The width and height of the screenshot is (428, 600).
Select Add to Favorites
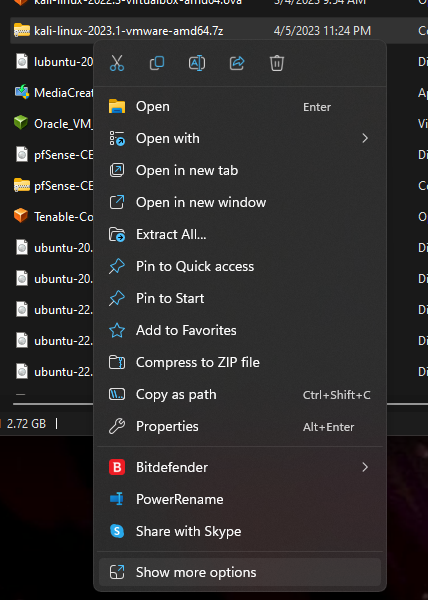pos(240,330)
